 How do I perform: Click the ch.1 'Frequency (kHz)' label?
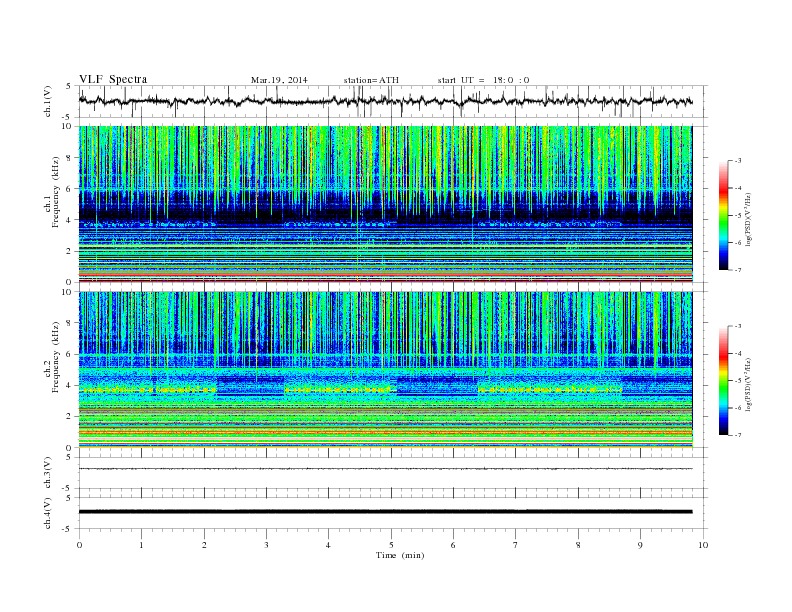point(56,192)
